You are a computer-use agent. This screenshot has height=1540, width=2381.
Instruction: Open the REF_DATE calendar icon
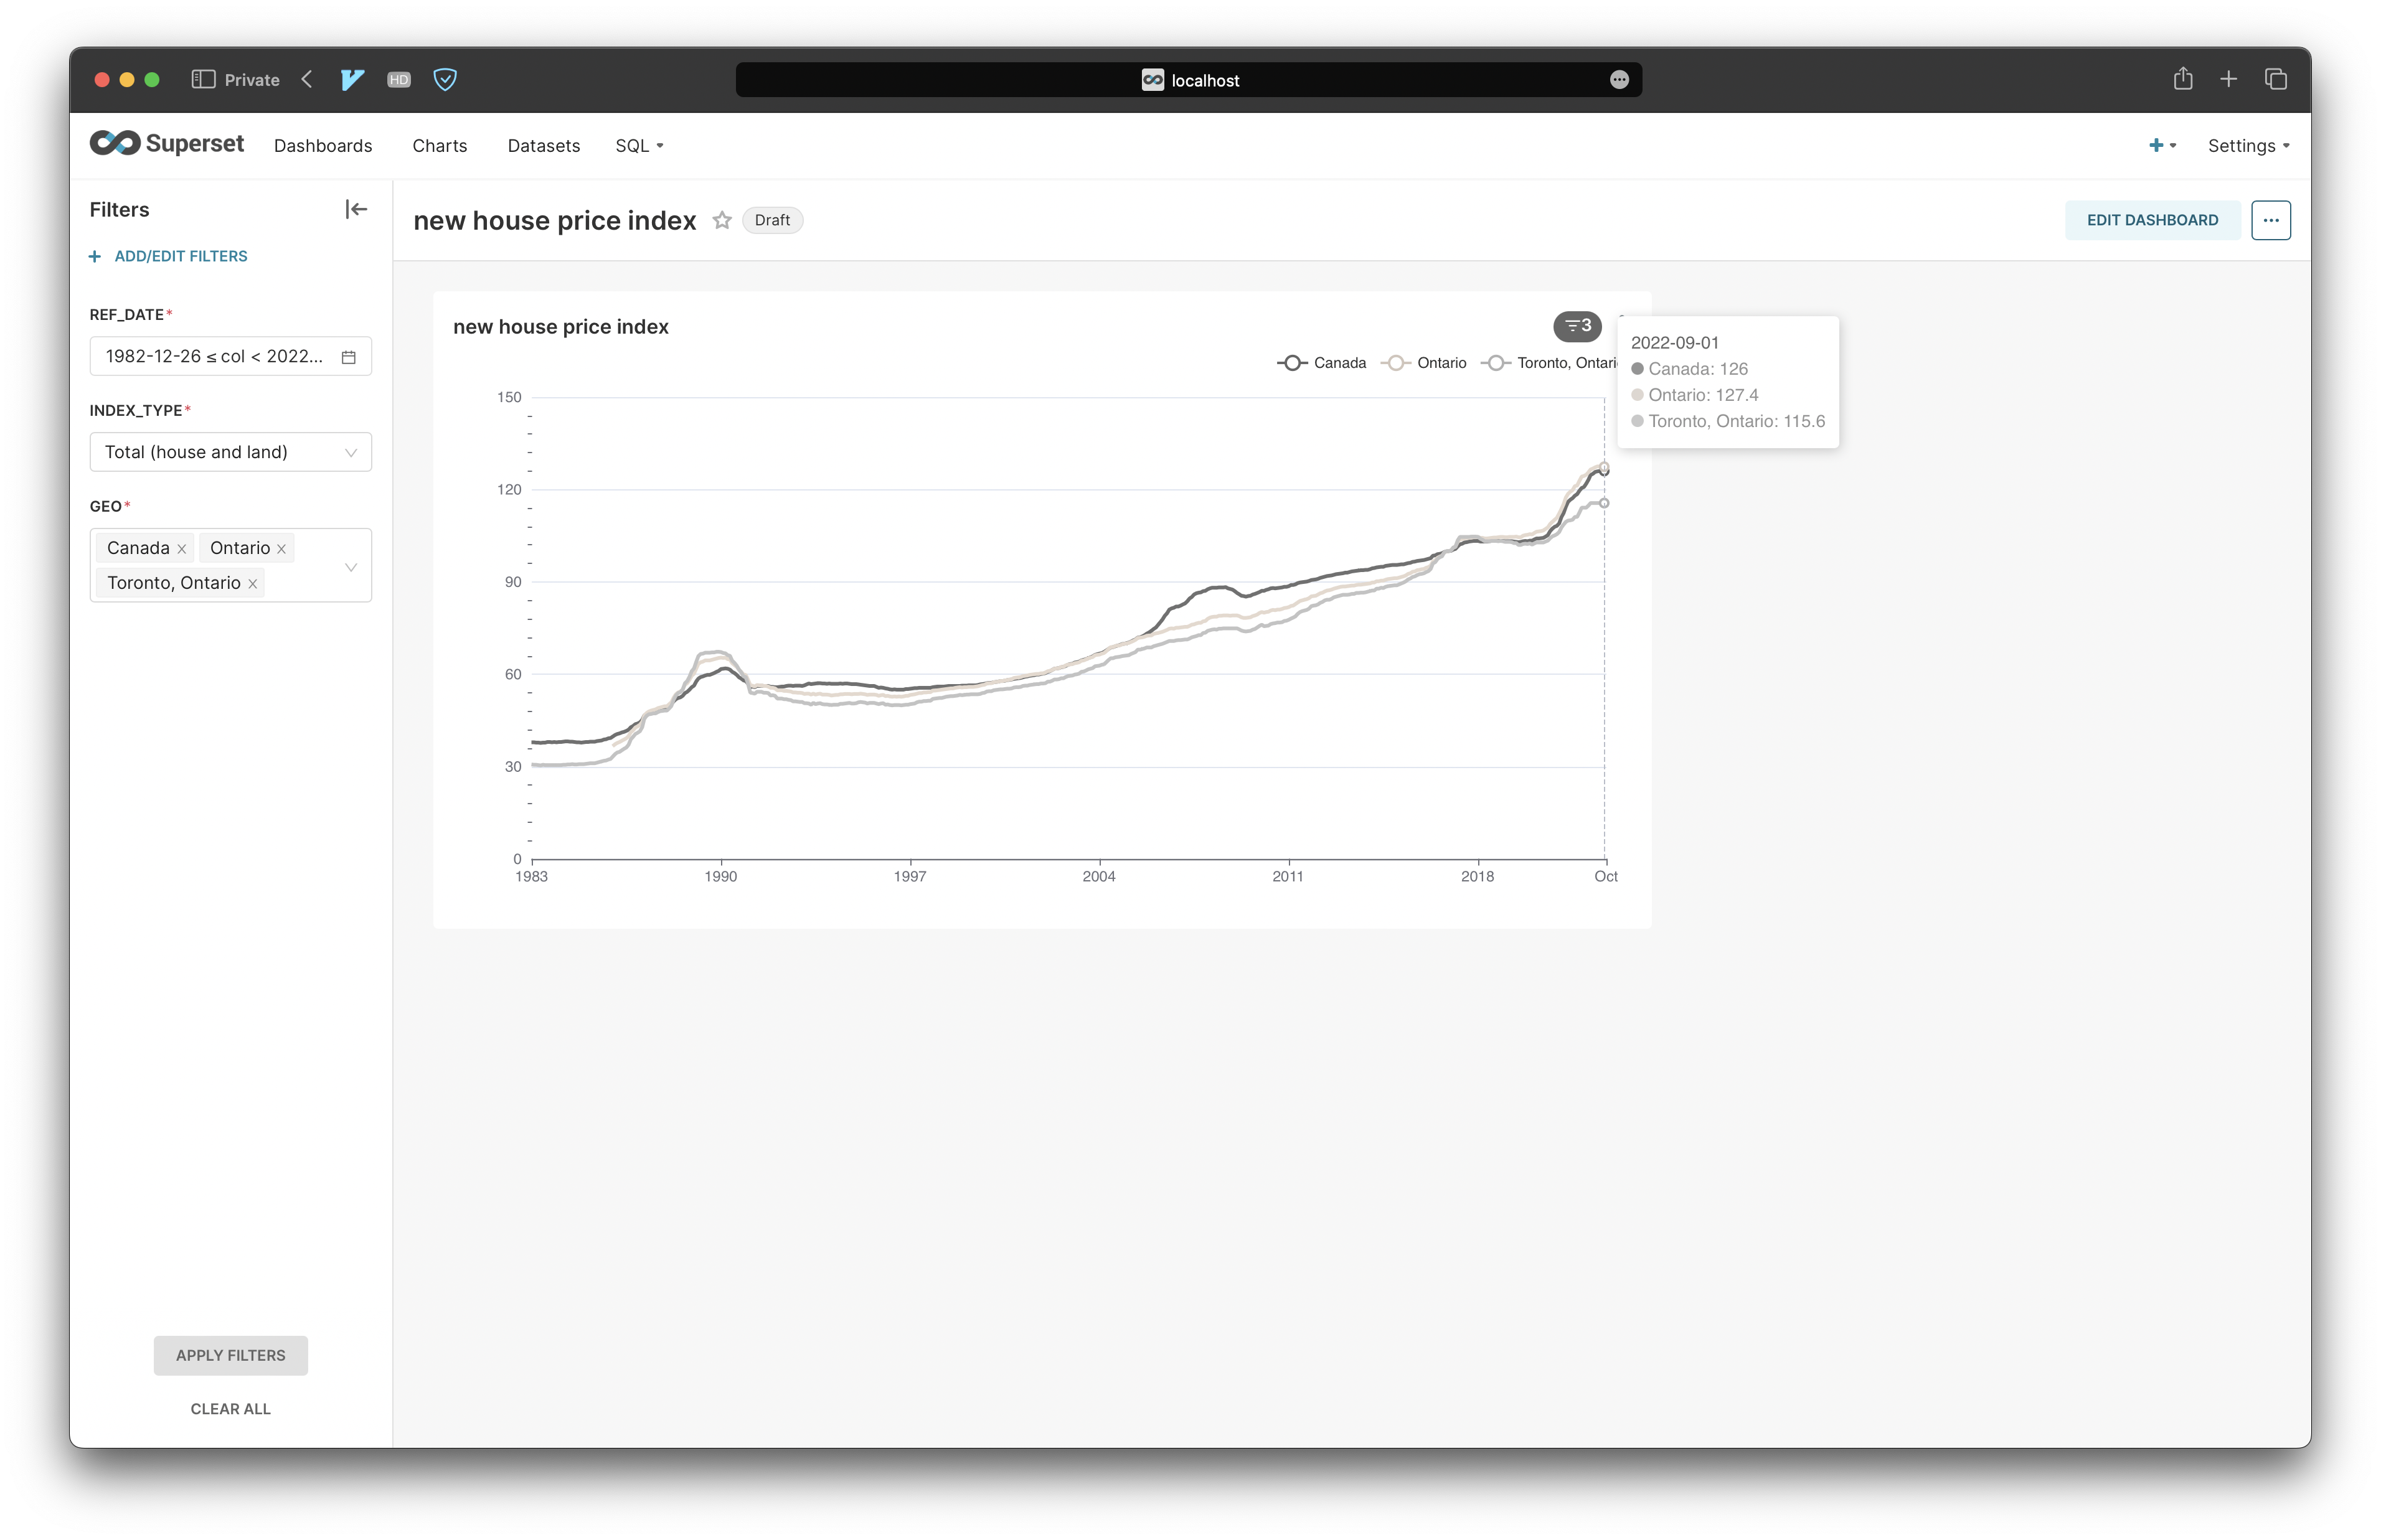[x=348, y=357]
